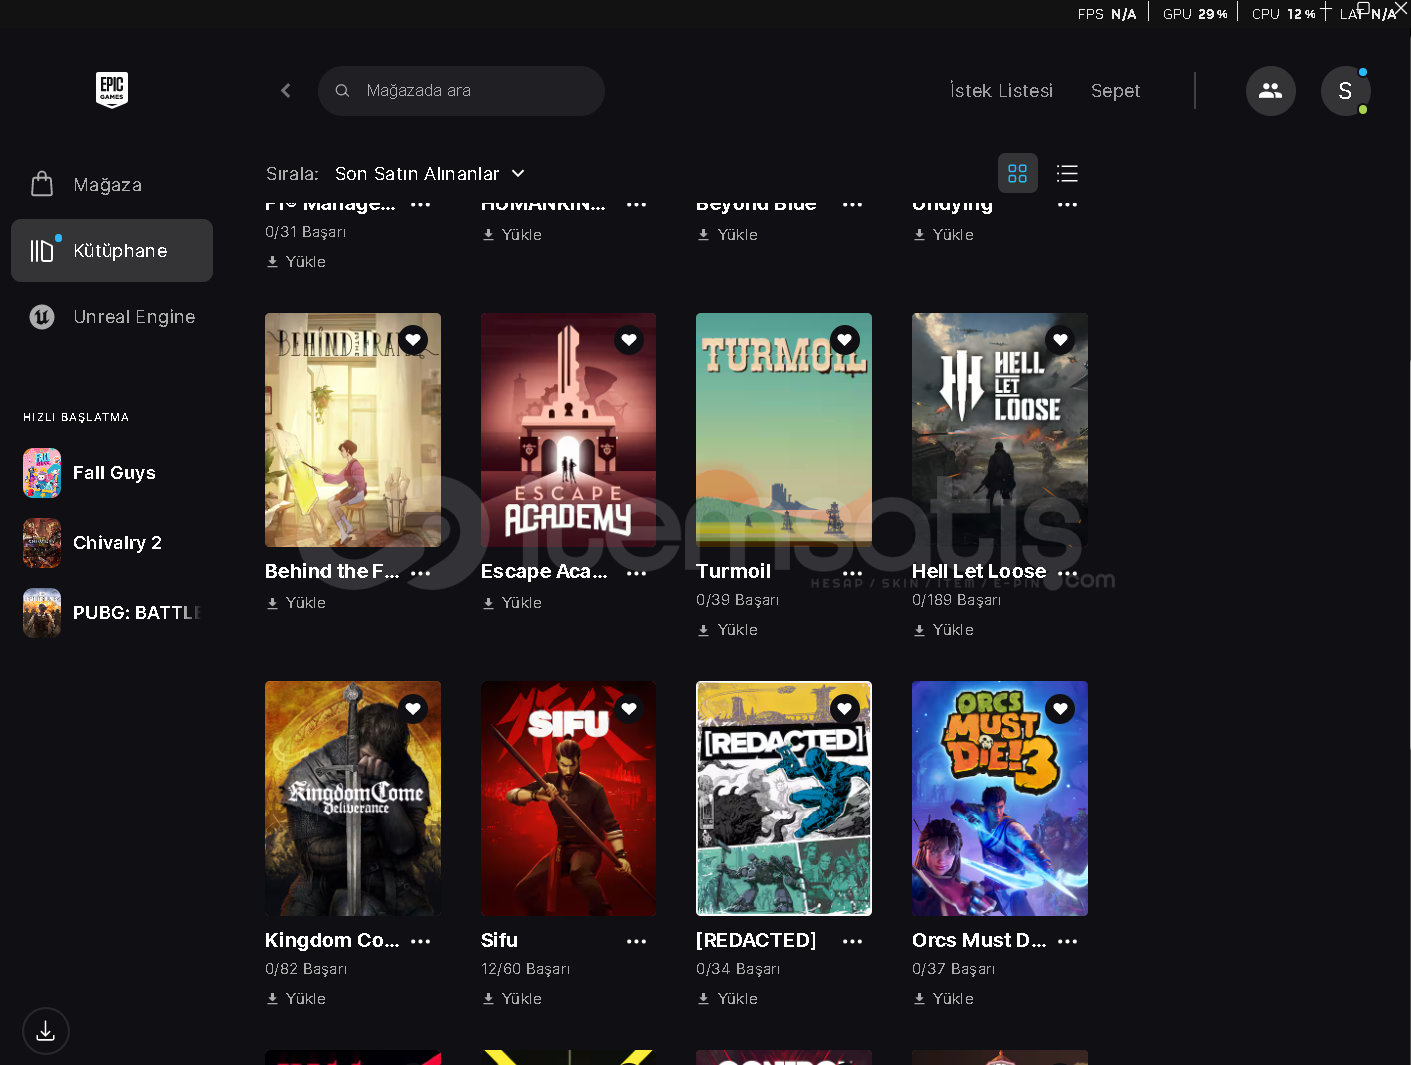Open more options for HUMANKIND
The height and width of the screenshot is (1065, 1411).
click(x=637, y=204)
